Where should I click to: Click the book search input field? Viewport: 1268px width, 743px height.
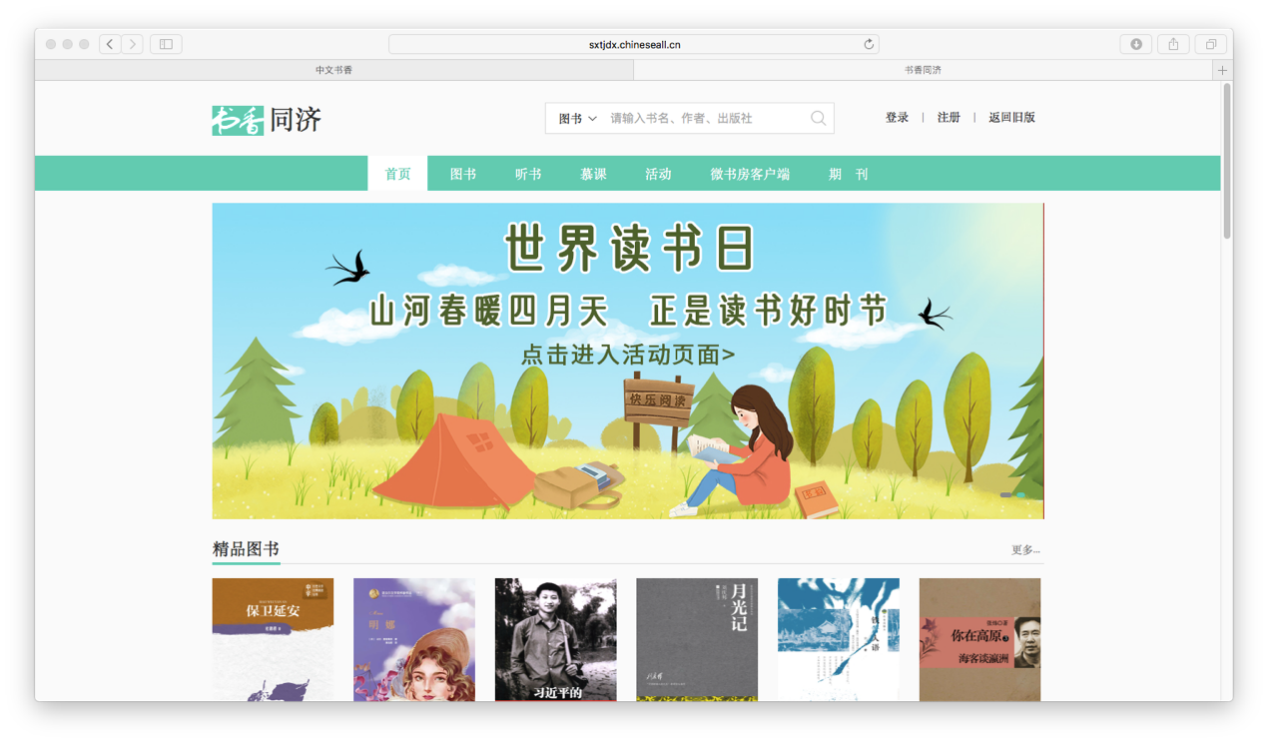[x=705, y=118]
